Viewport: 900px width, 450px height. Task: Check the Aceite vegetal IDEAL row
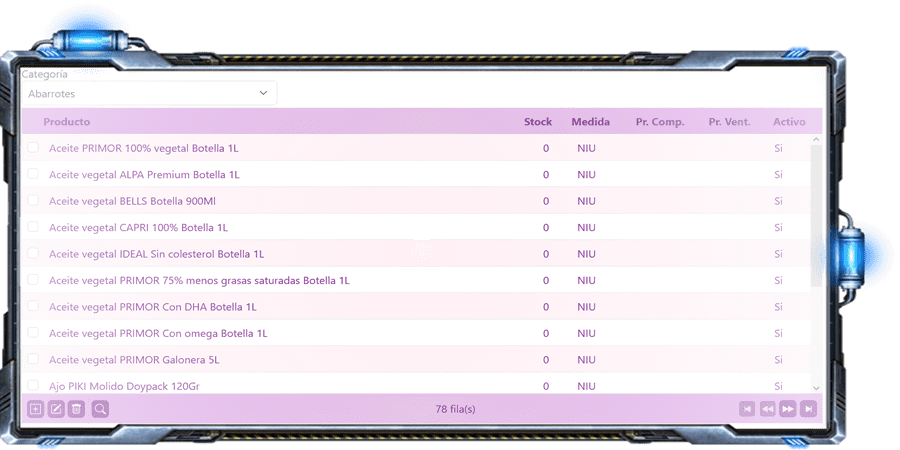click(x=33, y=253)
